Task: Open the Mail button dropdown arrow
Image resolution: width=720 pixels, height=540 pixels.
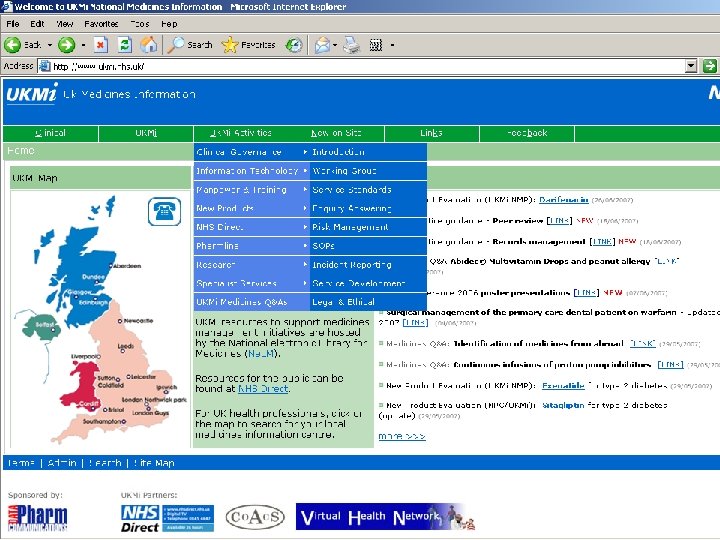Action: (335, 45)
